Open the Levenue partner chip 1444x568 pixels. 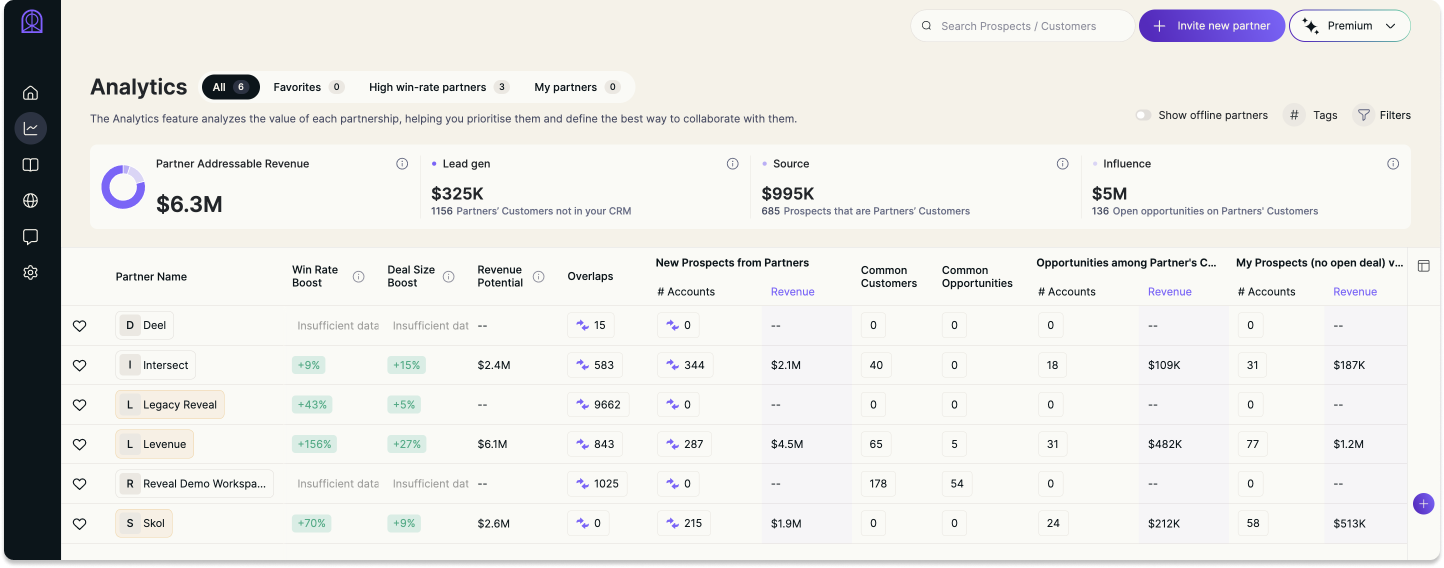tap(154, 444)
